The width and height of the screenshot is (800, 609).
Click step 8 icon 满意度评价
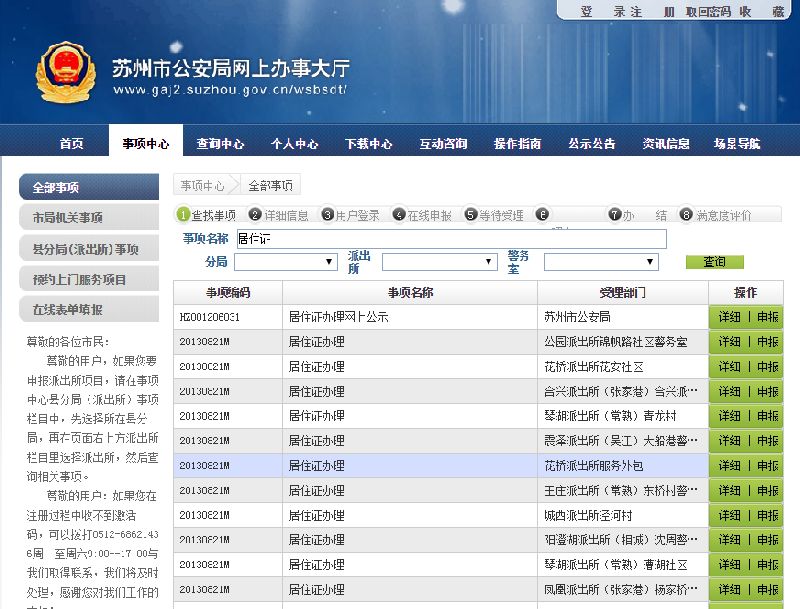(686, 214)
